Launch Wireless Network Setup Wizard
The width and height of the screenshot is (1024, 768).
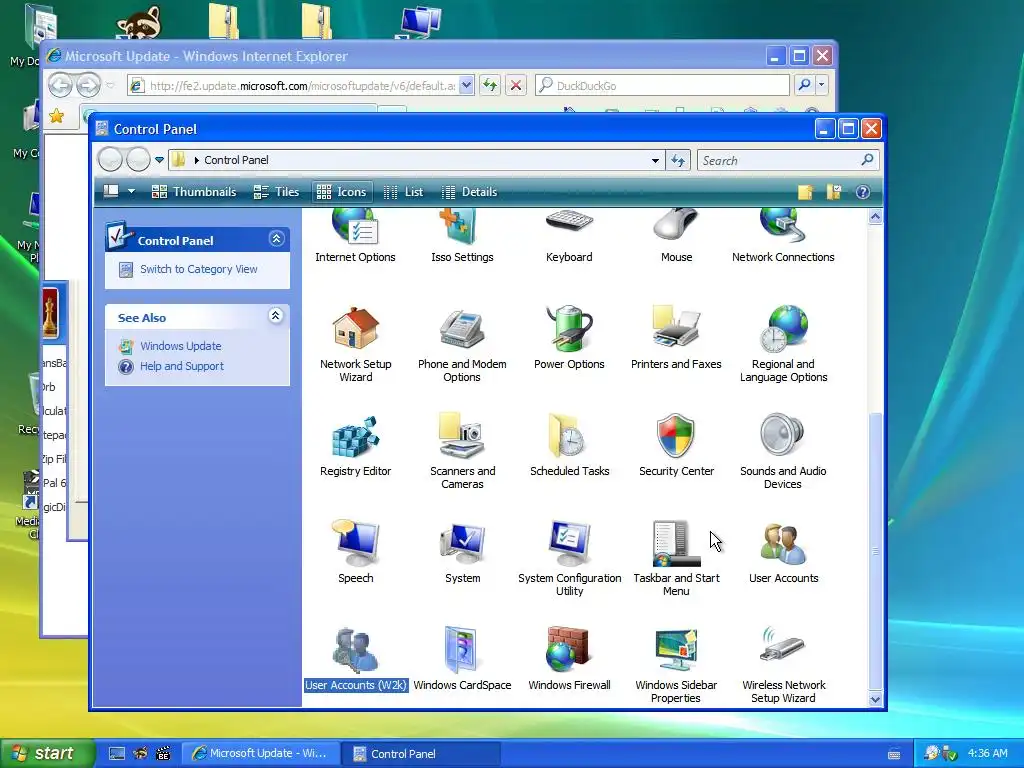click(783, 665)
